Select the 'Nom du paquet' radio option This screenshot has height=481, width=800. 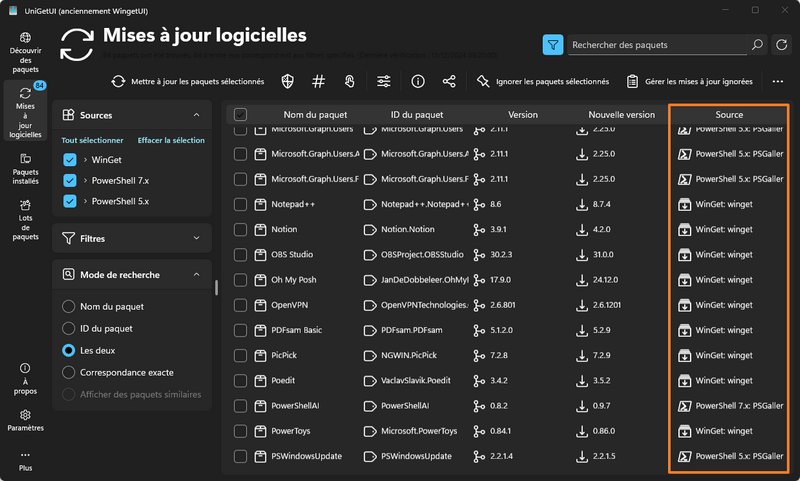point(69,306)
